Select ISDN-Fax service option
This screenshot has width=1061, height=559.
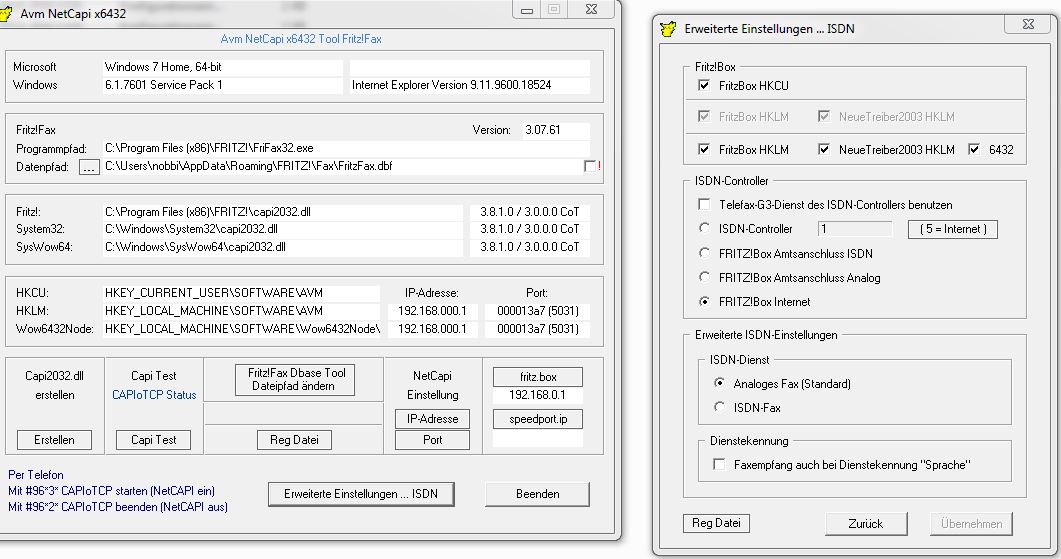click(719, 407)
